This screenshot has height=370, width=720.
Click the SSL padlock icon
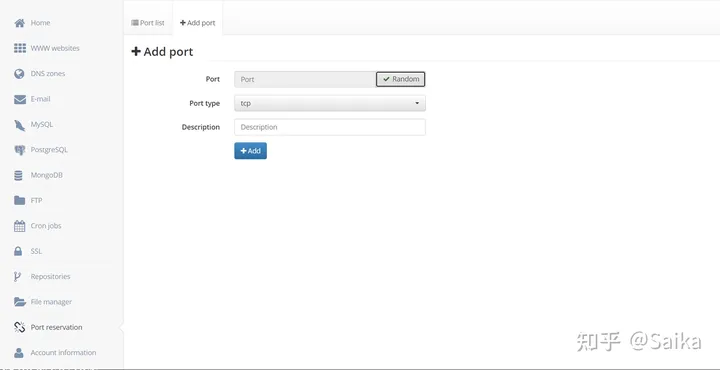(18, 251)
